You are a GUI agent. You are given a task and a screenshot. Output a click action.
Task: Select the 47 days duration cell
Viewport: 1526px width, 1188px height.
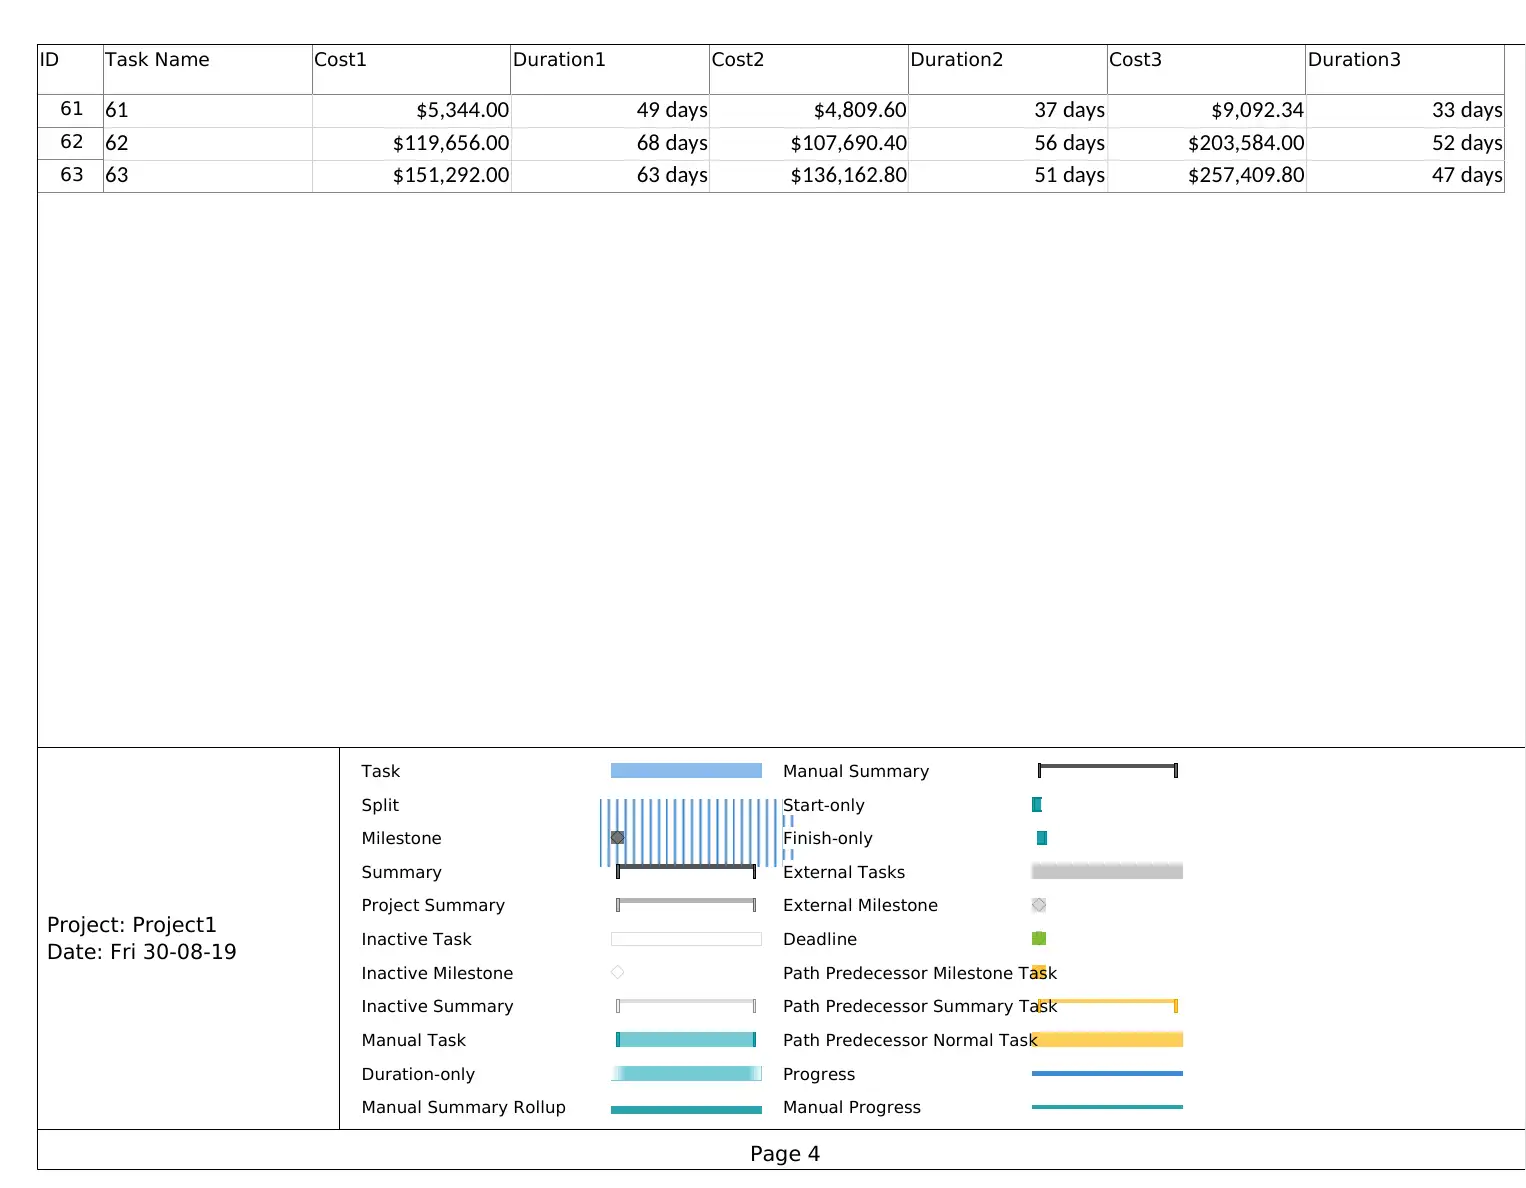[1405, 175]
